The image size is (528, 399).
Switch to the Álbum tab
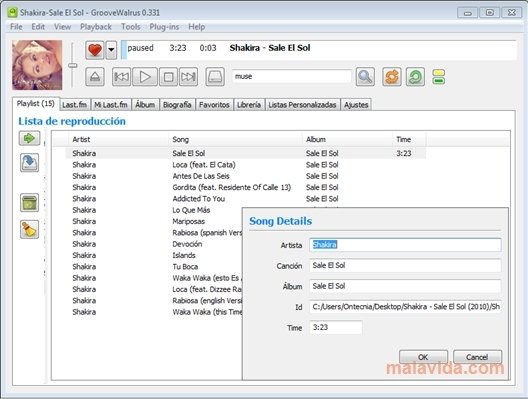point(145,105)
